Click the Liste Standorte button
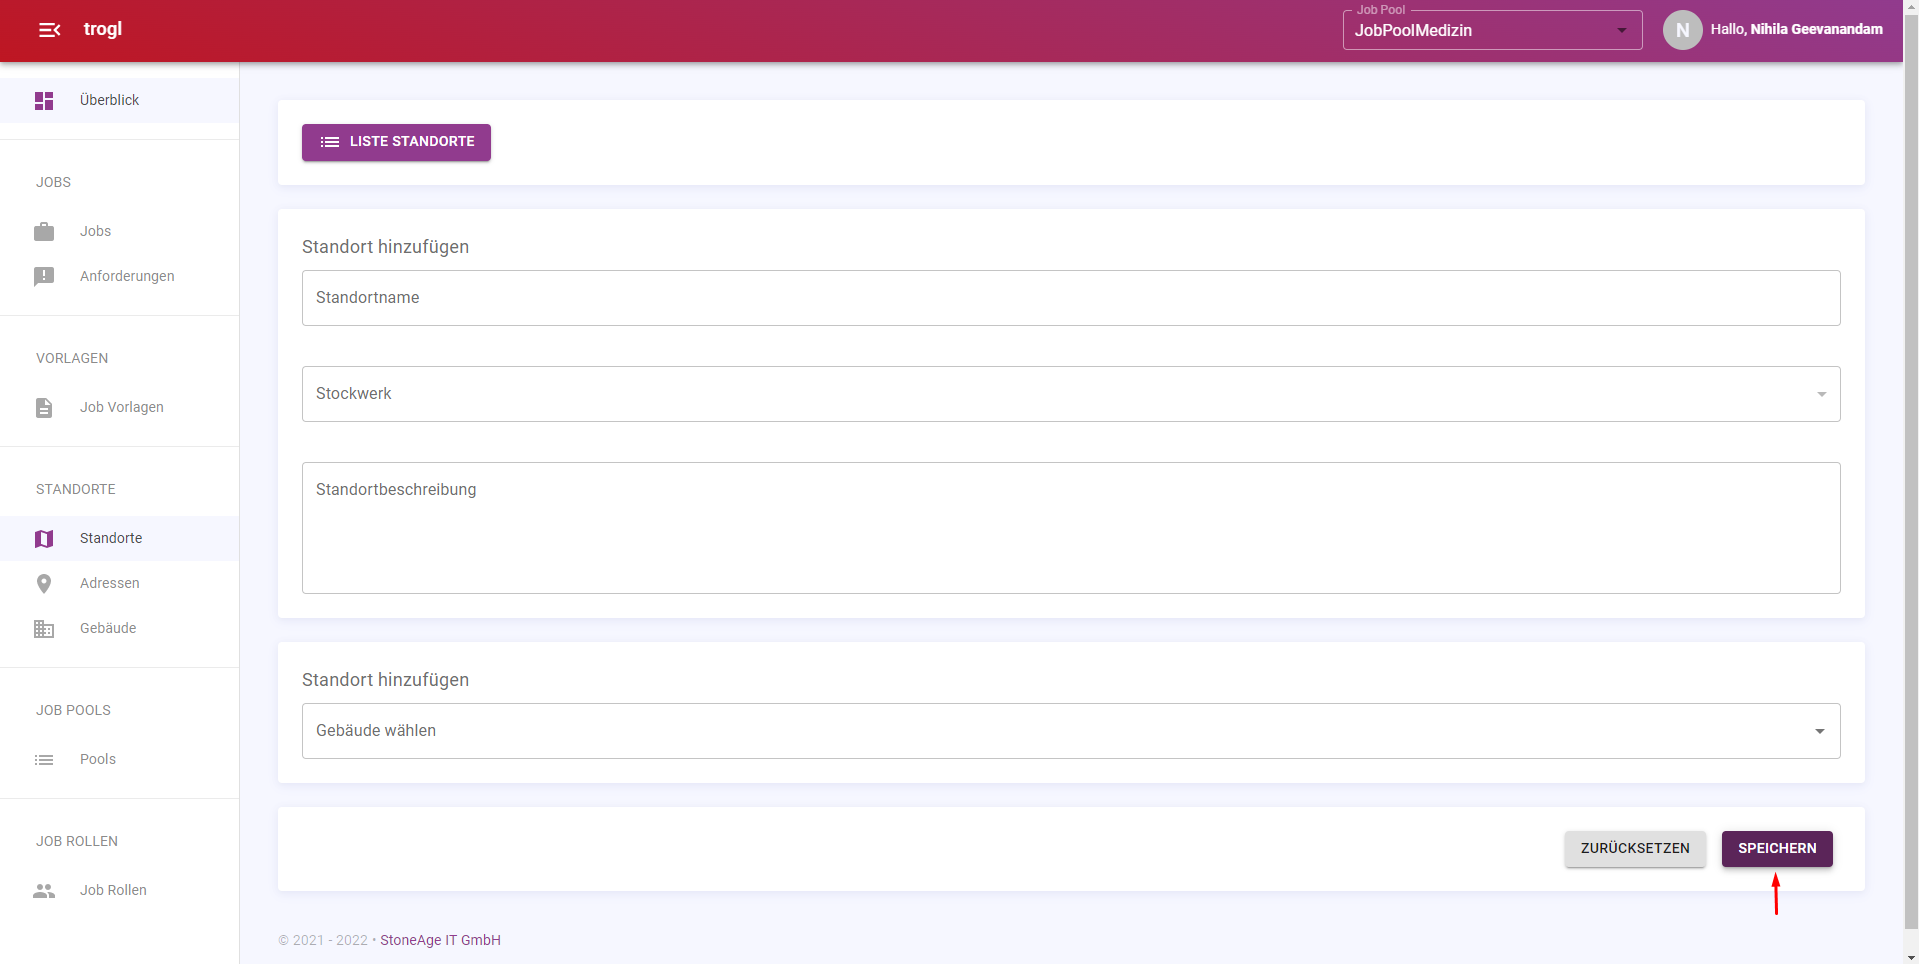The image size is (1919, 964). 396,142
